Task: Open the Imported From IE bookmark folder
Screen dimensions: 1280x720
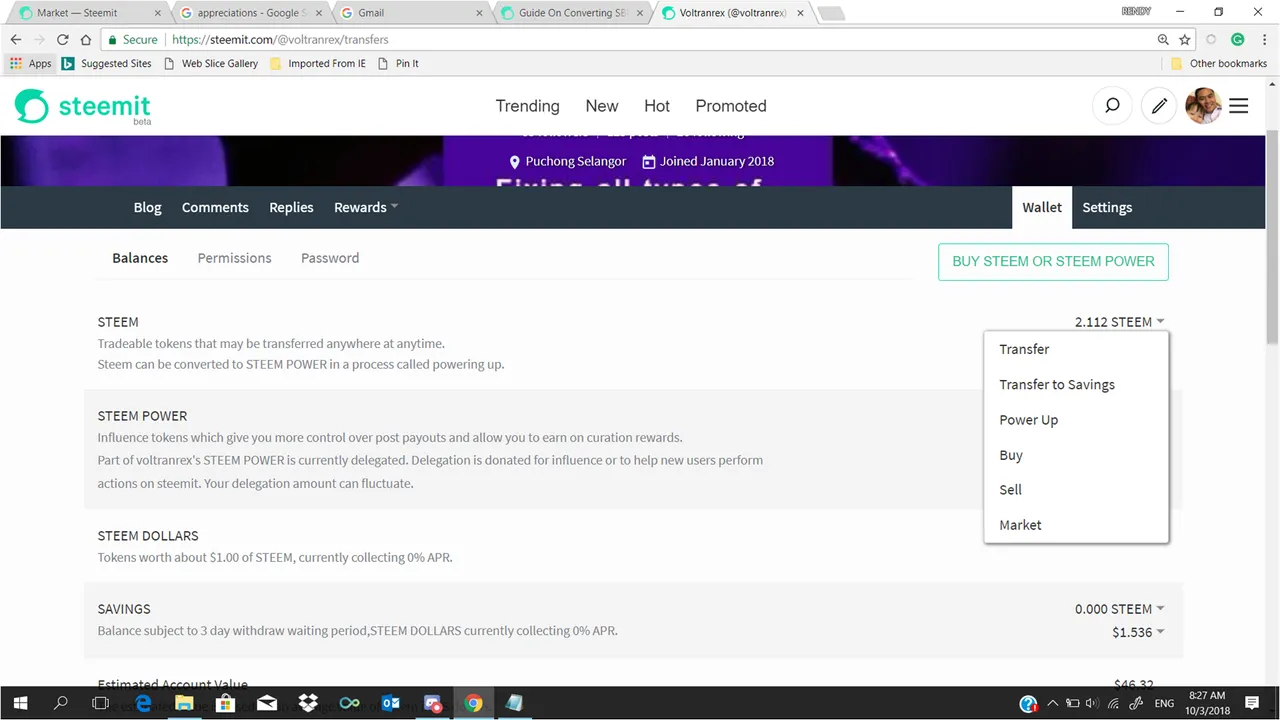Action: [x=318, y=63]
